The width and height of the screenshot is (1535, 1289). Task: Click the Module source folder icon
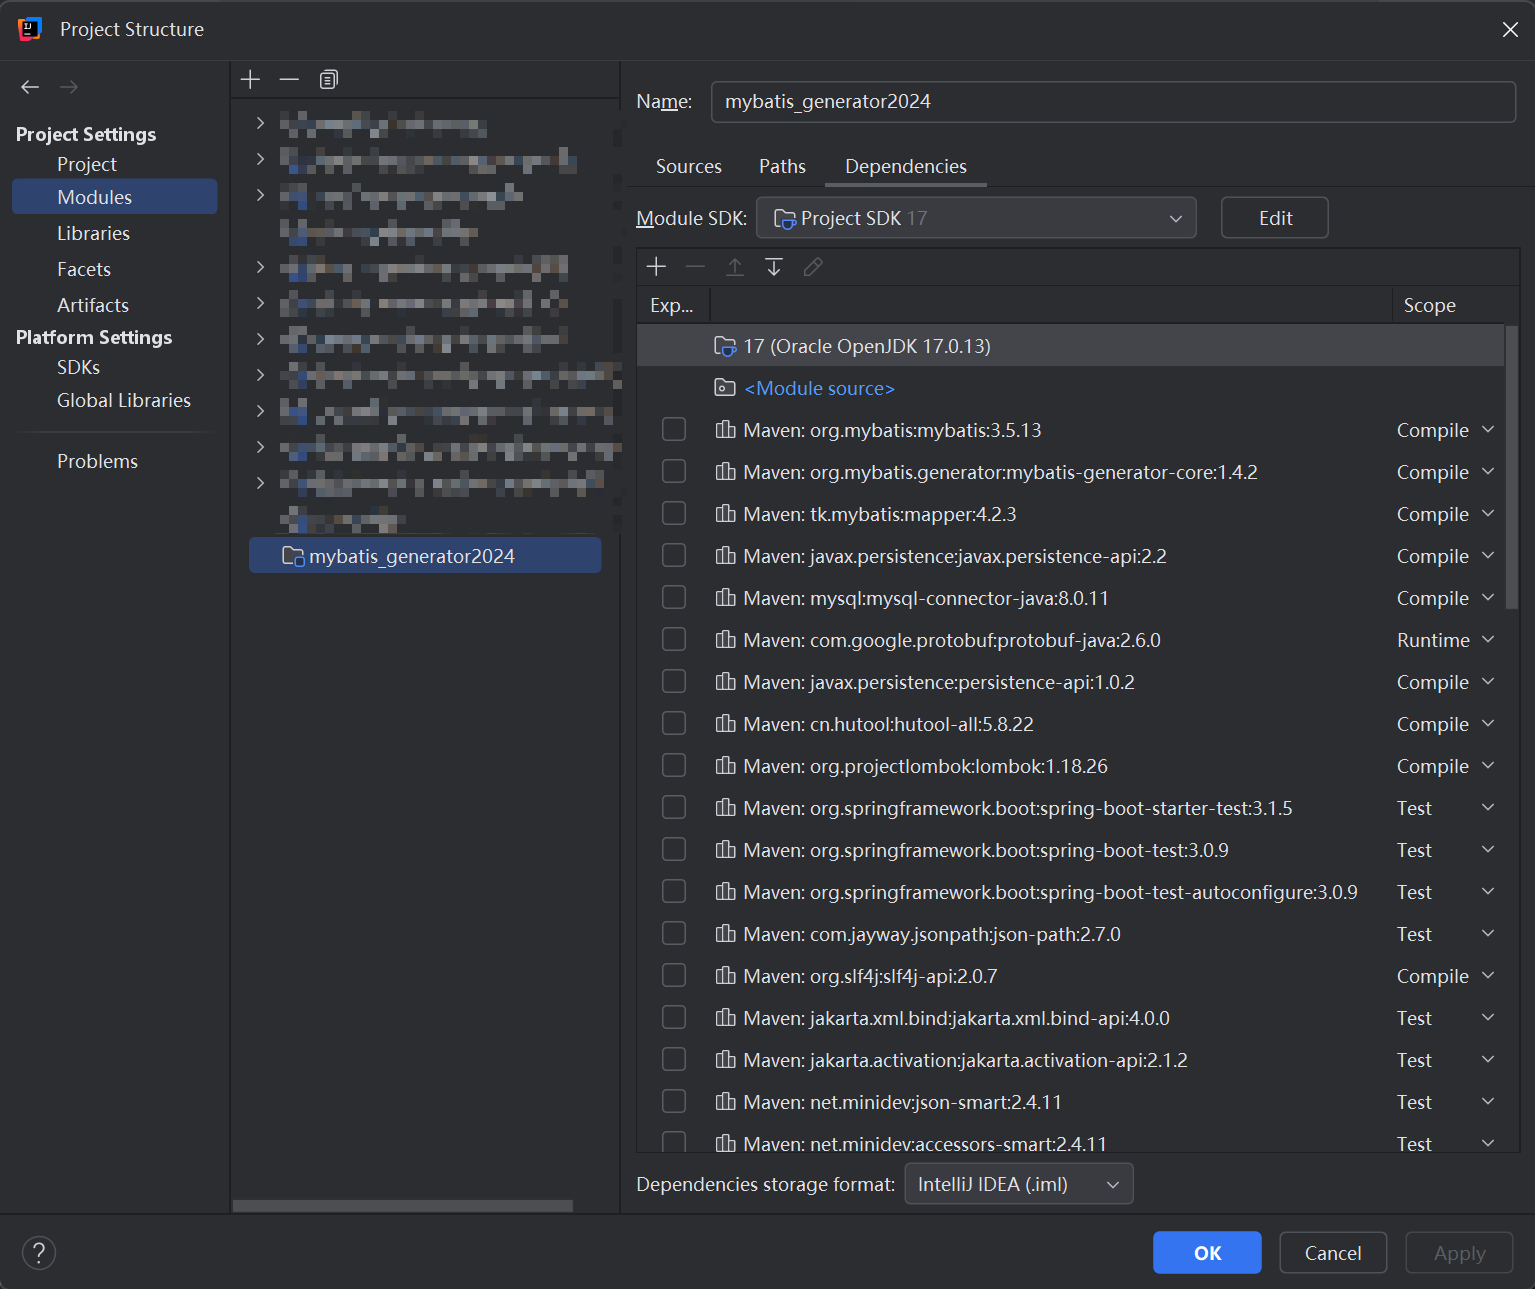click(725, 388)
